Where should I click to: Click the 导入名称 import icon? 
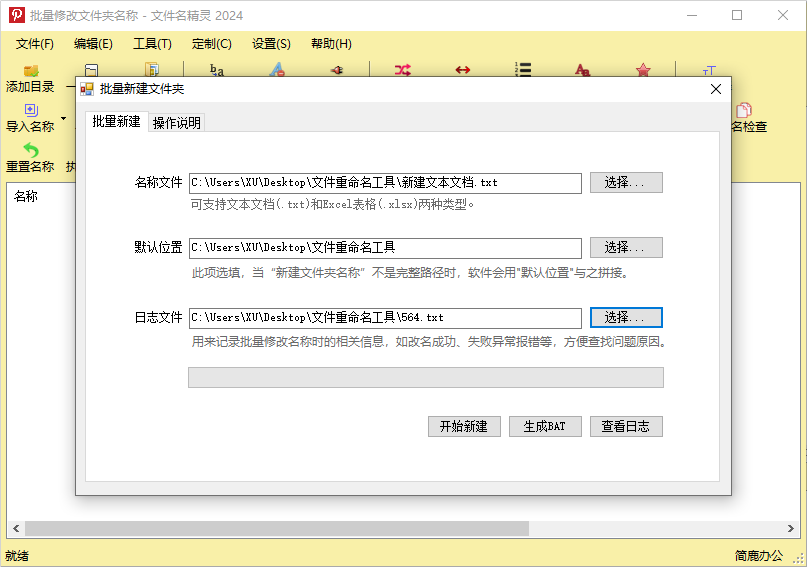[x=30, y=110]
